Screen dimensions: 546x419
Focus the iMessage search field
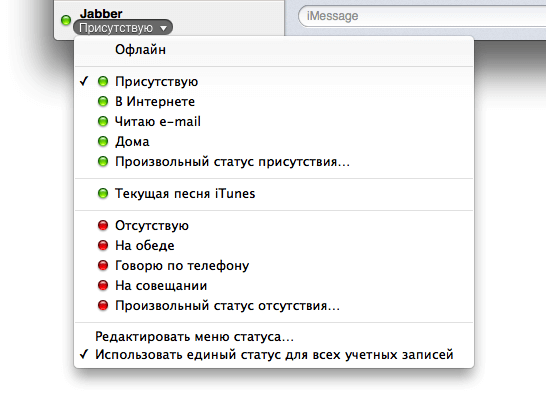[422, 16]
